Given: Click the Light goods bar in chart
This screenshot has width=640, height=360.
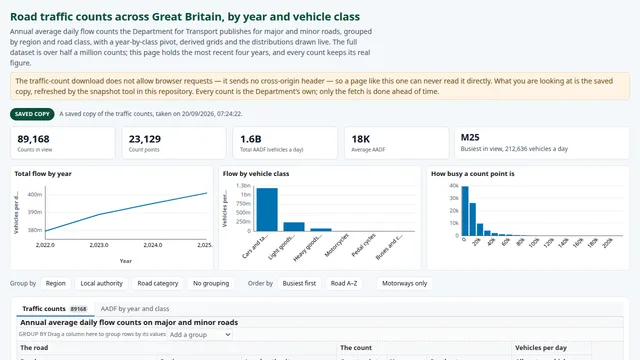Looking at the screenshot, I should click(x=294, y=227).
